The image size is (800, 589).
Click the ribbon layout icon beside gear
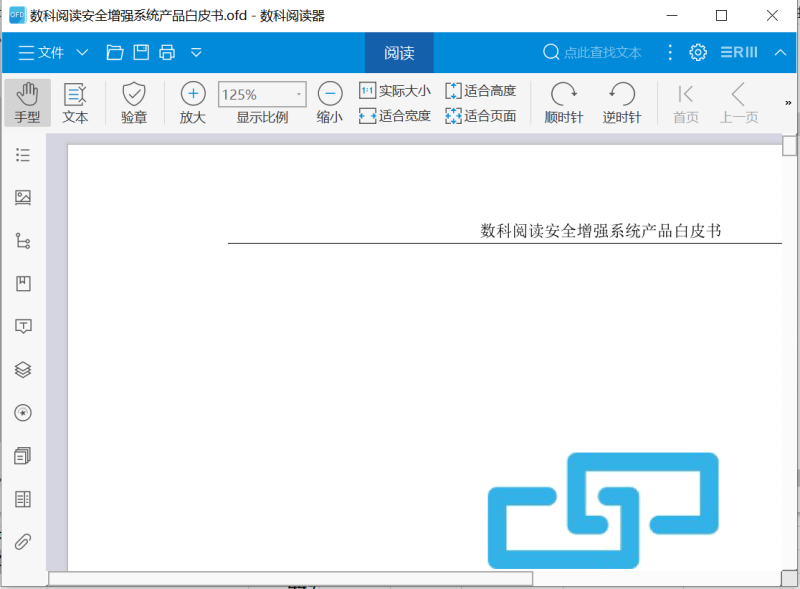click(739, 53)
